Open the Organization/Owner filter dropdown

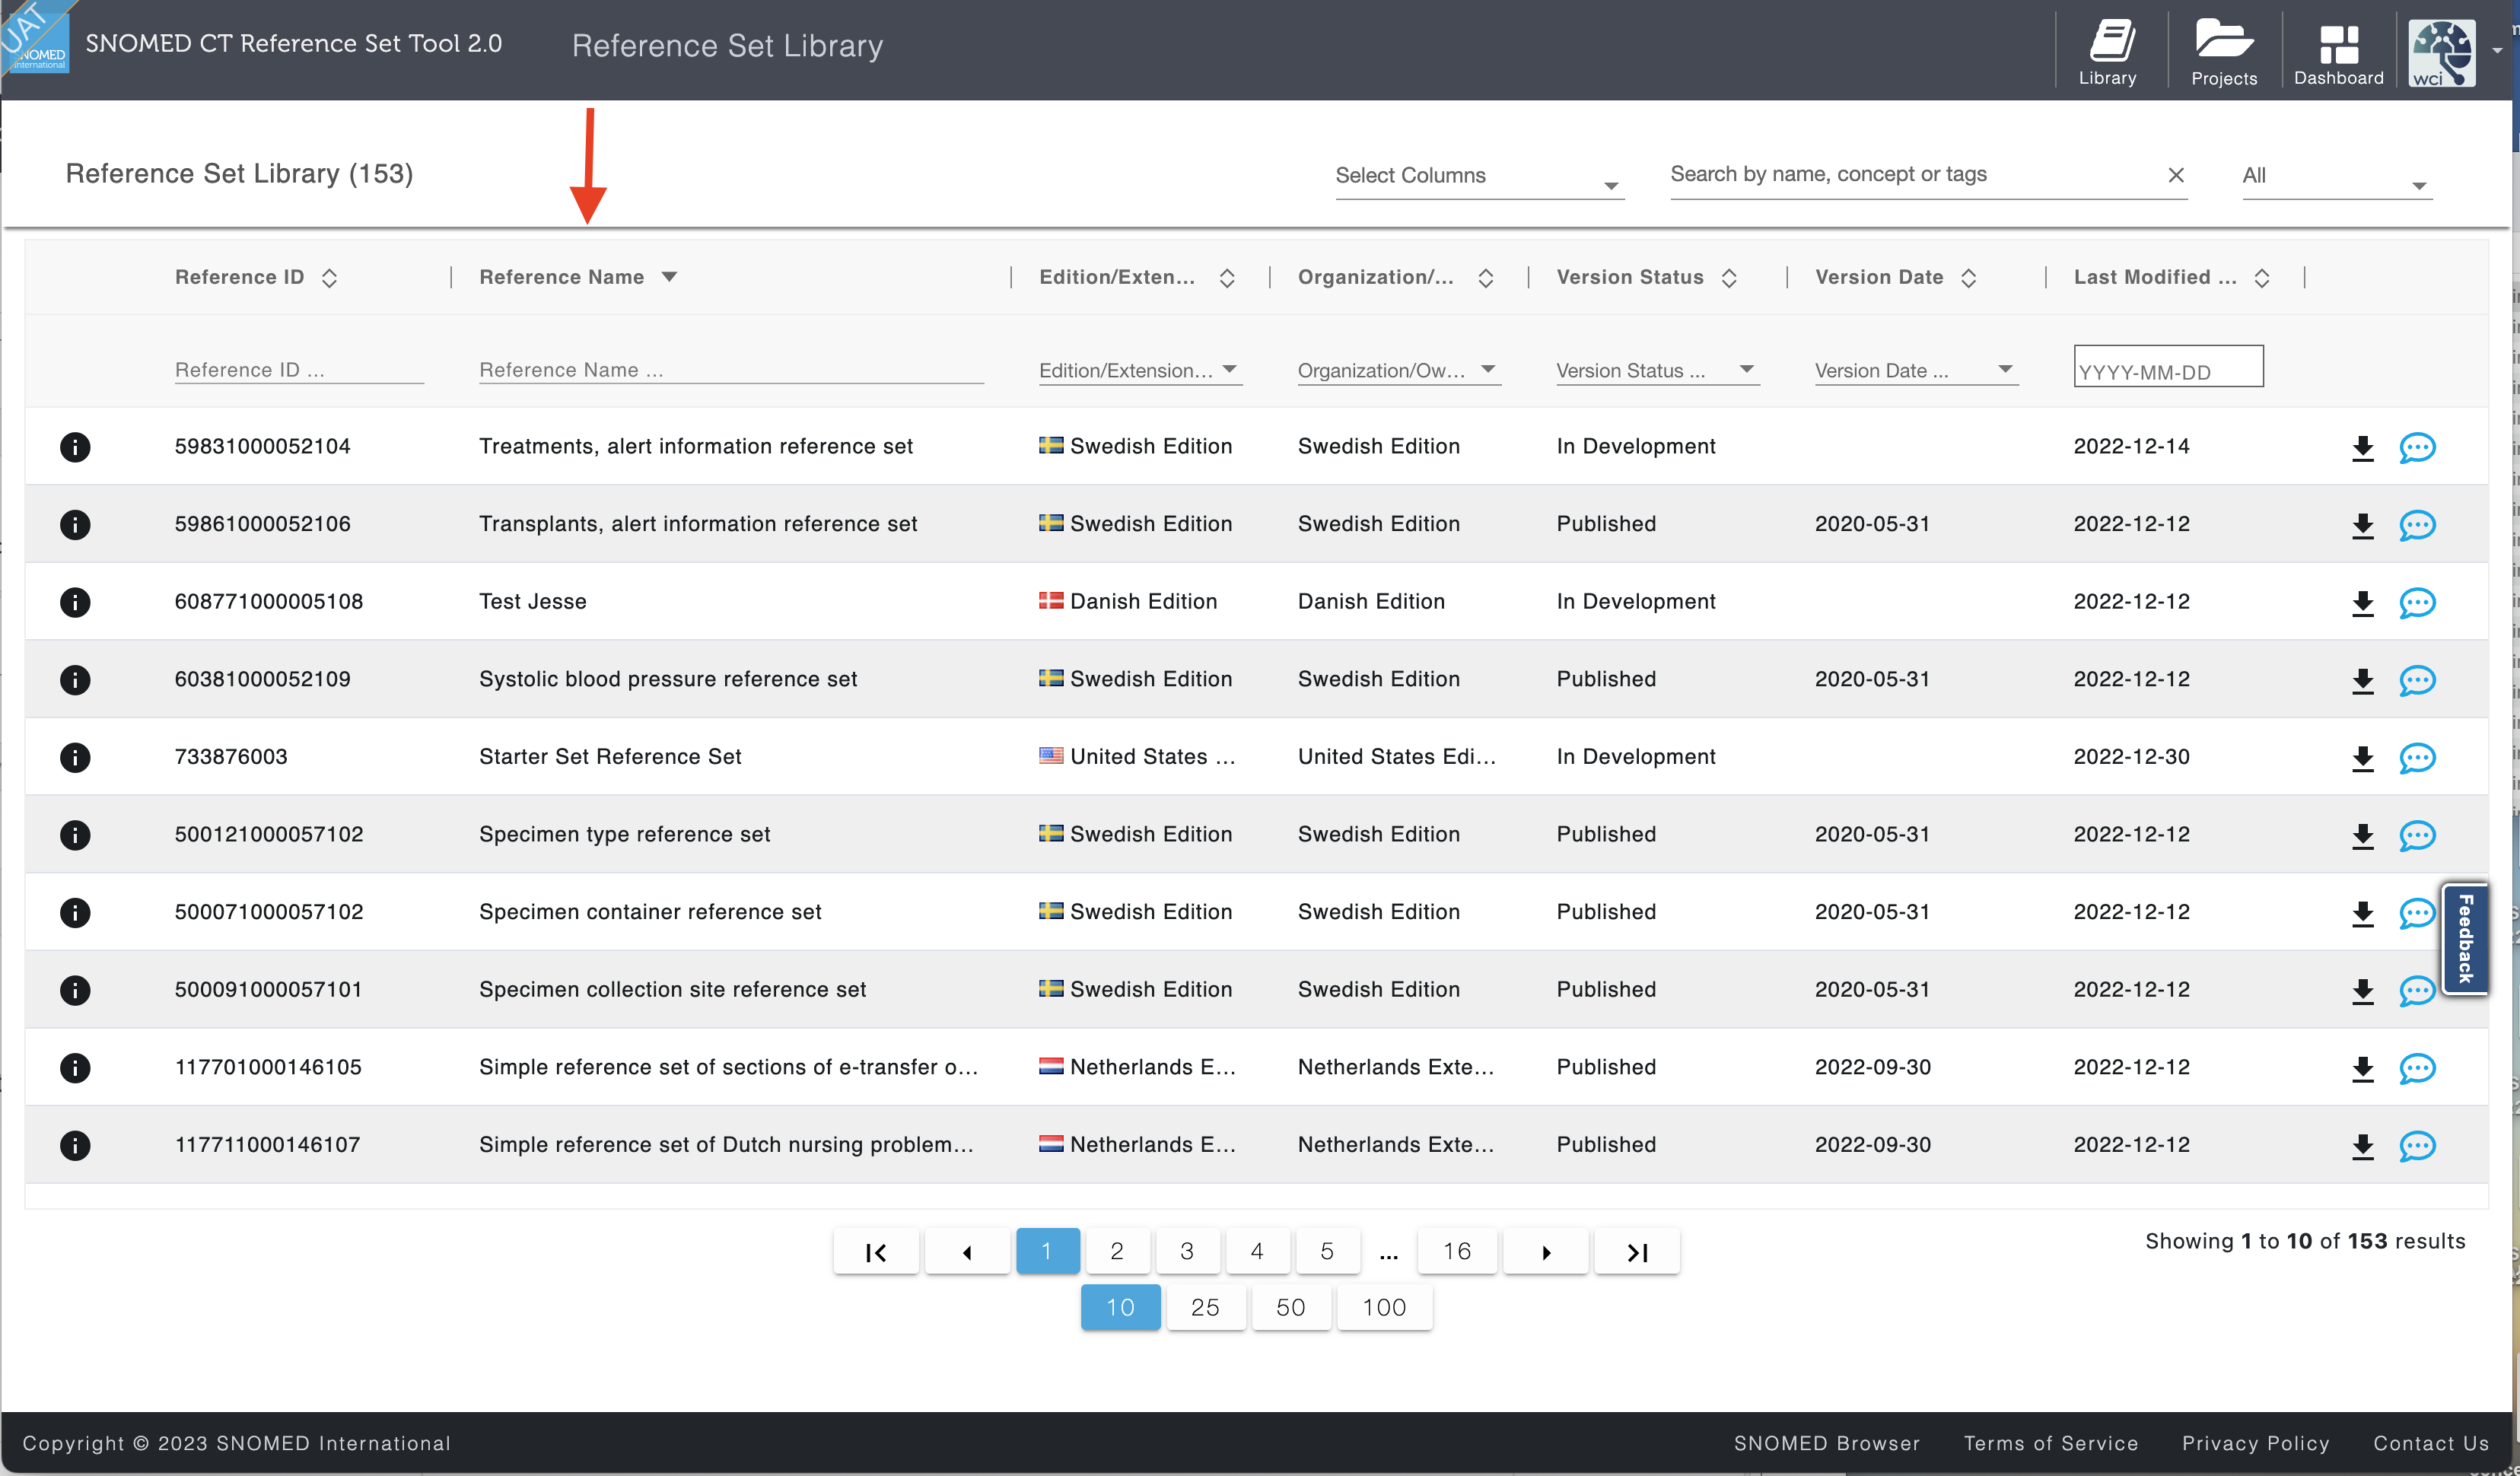1399,371
